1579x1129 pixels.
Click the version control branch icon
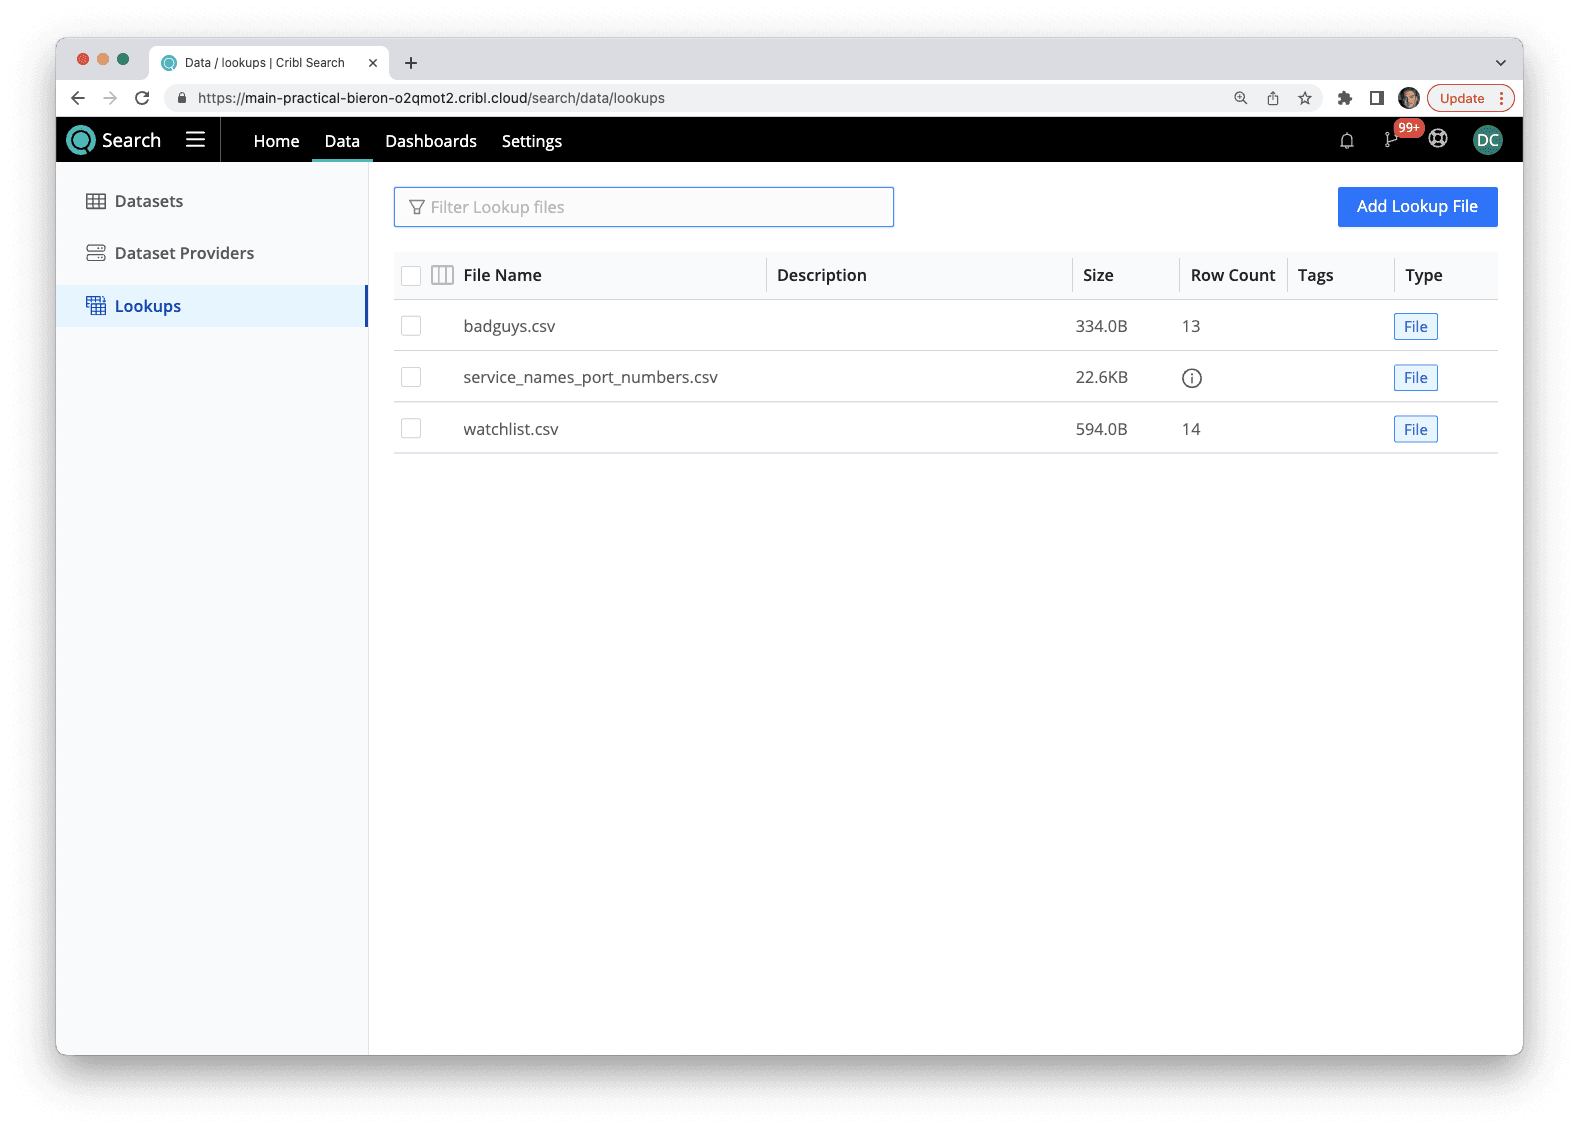(1390, 141)
